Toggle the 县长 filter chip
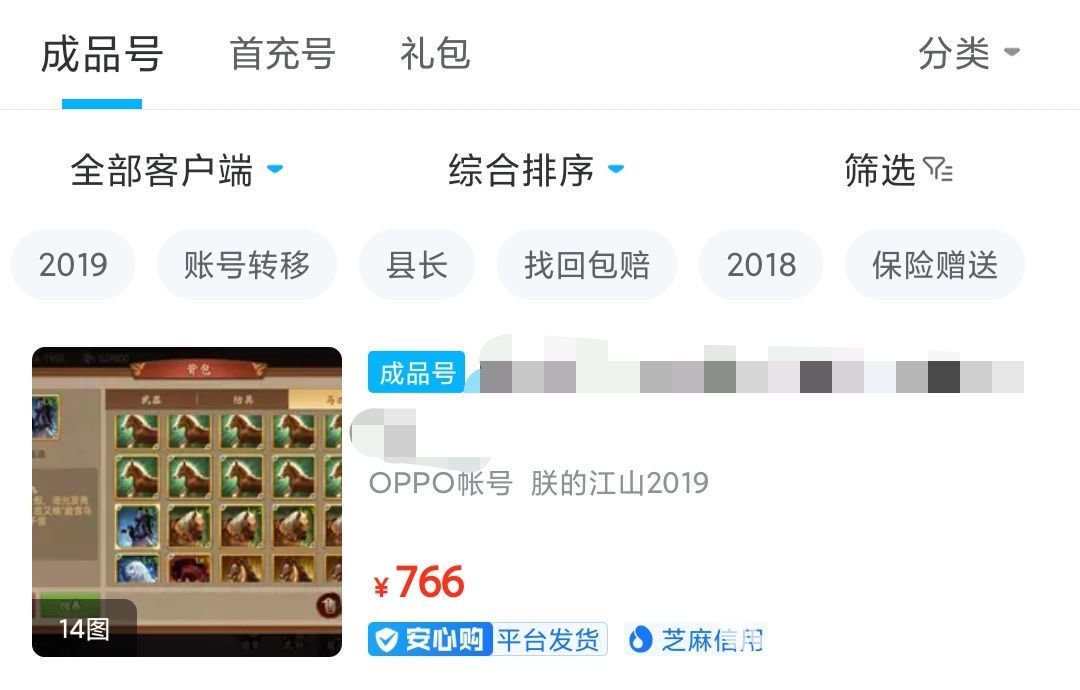 pos(417,265)
